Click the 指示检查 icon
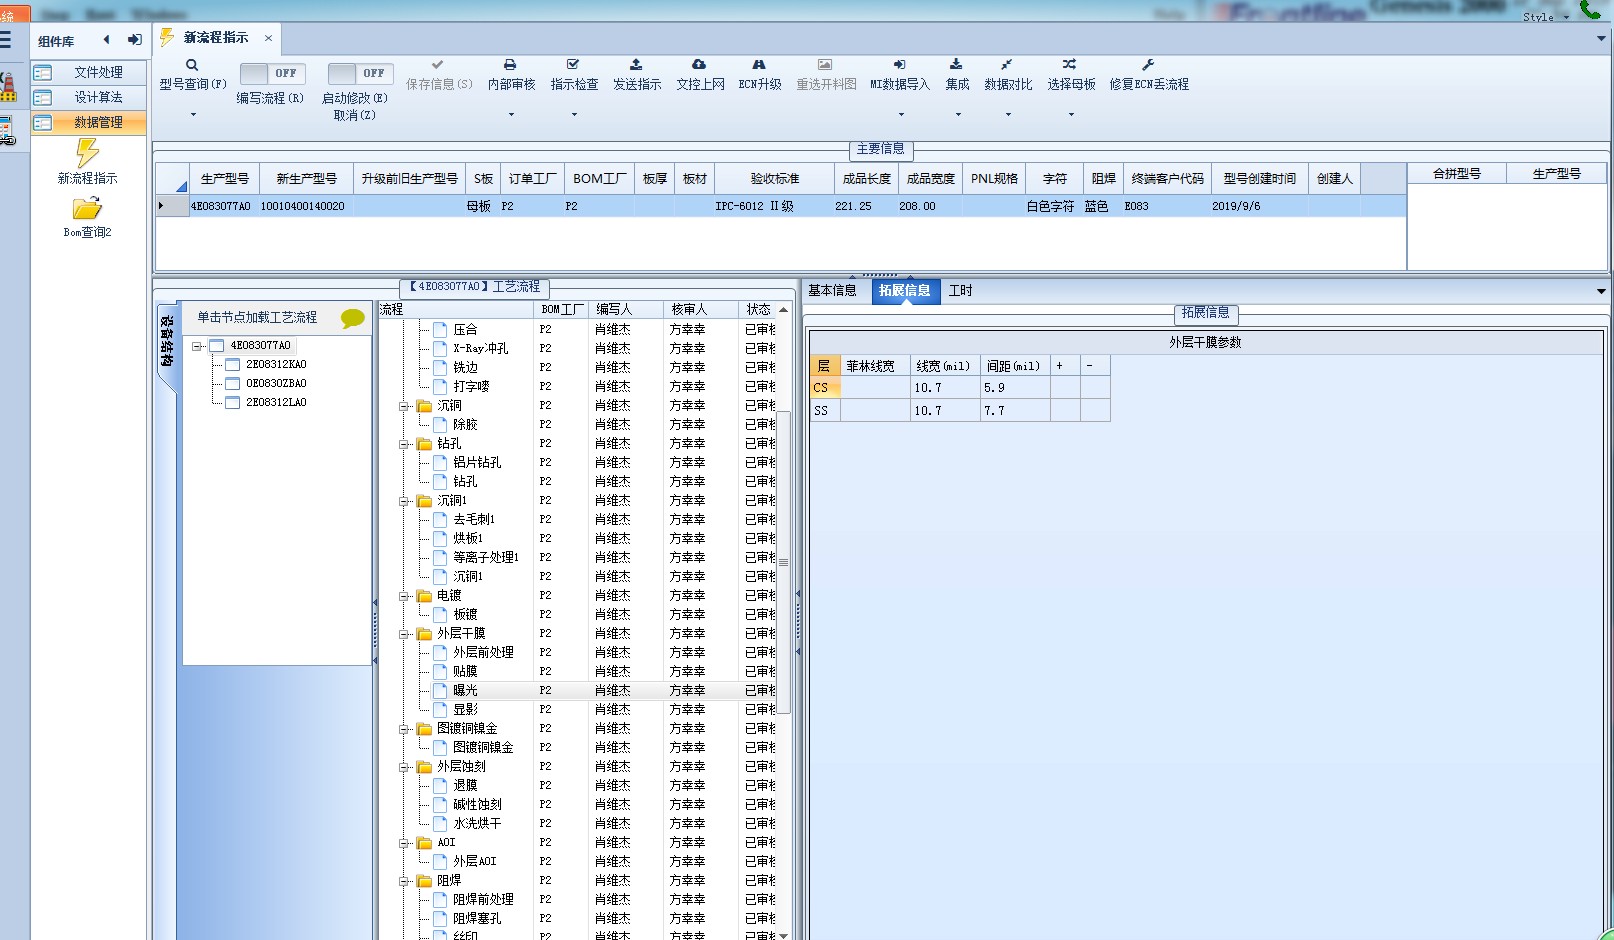Screen dimensions: 1614x940 coord(573,65)
